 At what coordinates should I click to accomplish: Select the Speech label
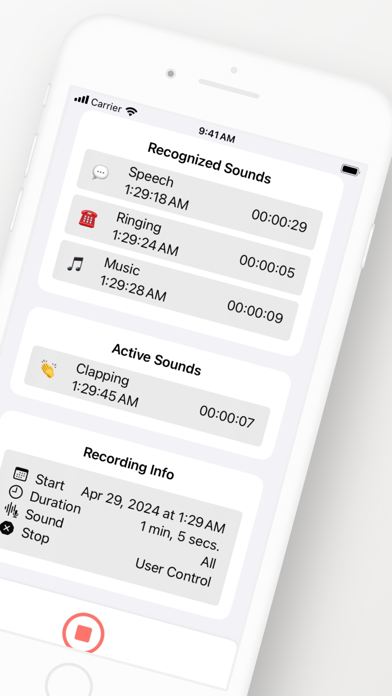151,177
